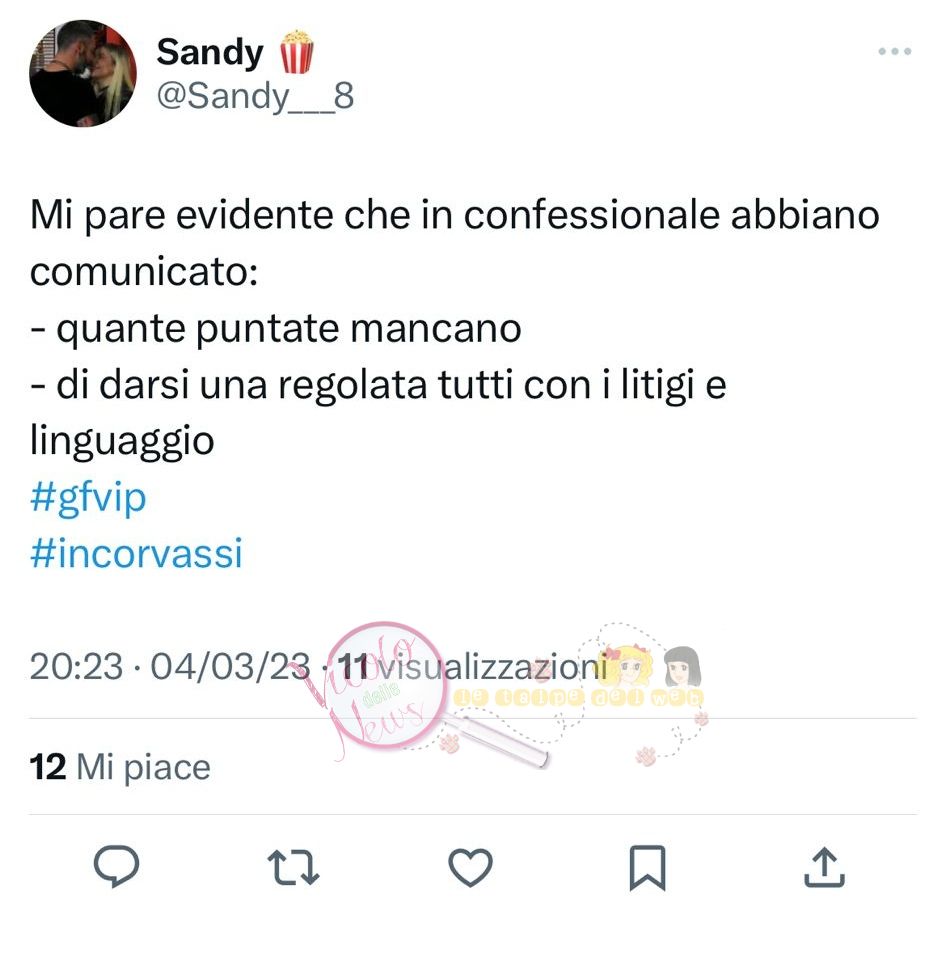Visit the @Sandy___8 handle
The image size is (946, 974).
tap(255, 96)
